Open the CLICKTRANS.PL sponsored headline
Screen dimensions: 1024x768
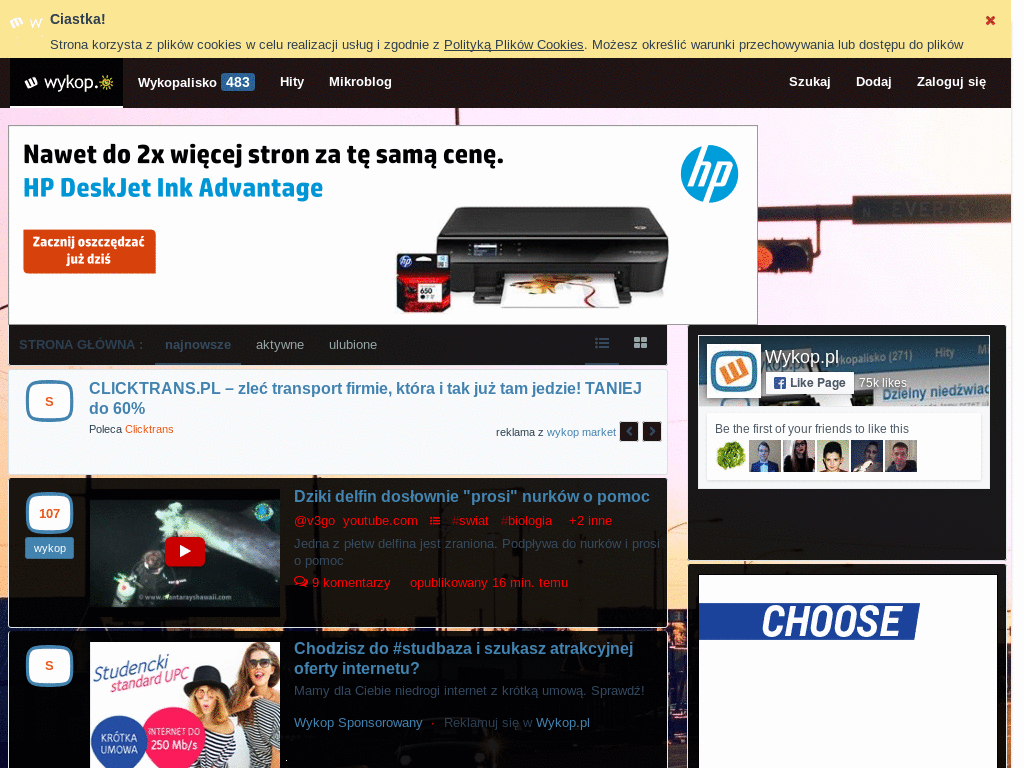click(365, 398)
